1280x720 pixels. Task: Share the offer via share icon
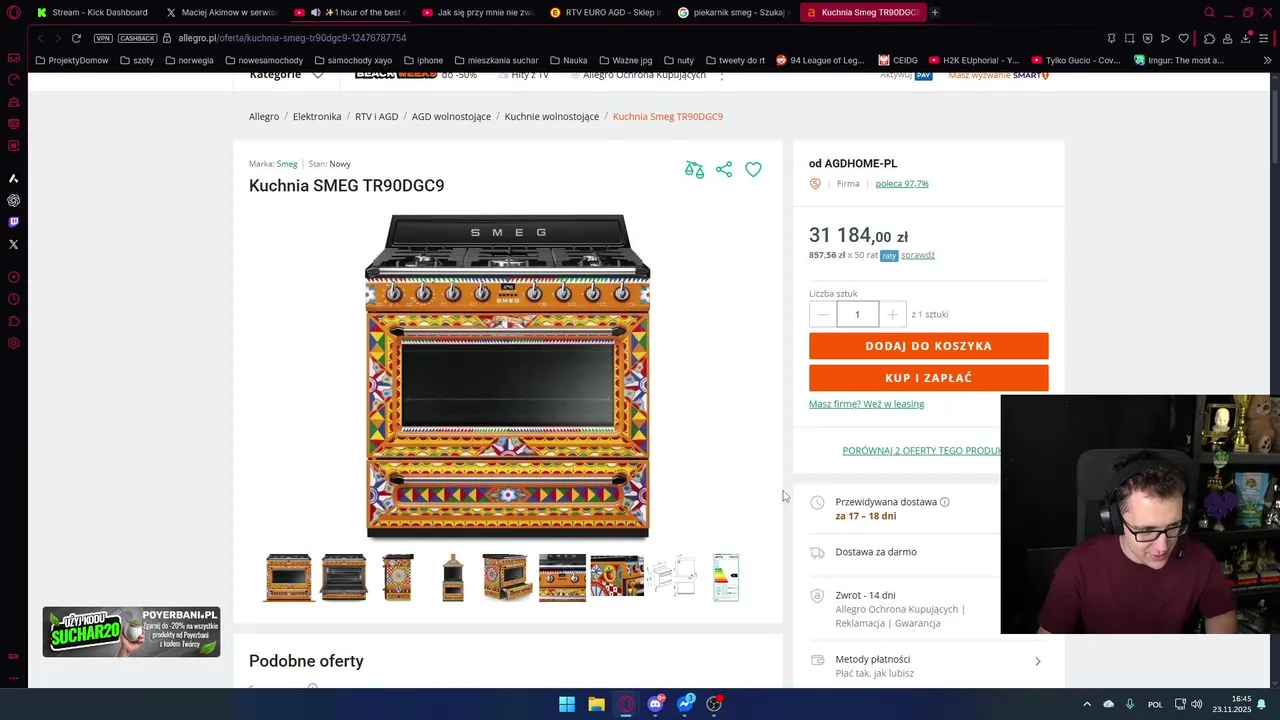point(724,170)
